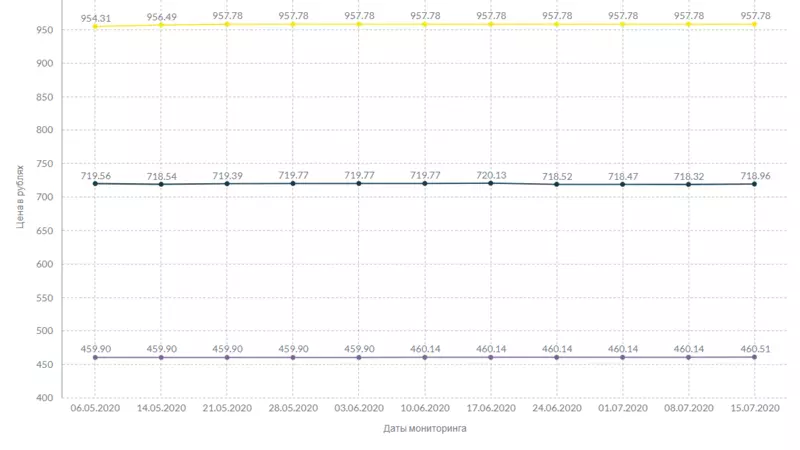Click the purple line point at 06.05.2020

tap(95, 357)
